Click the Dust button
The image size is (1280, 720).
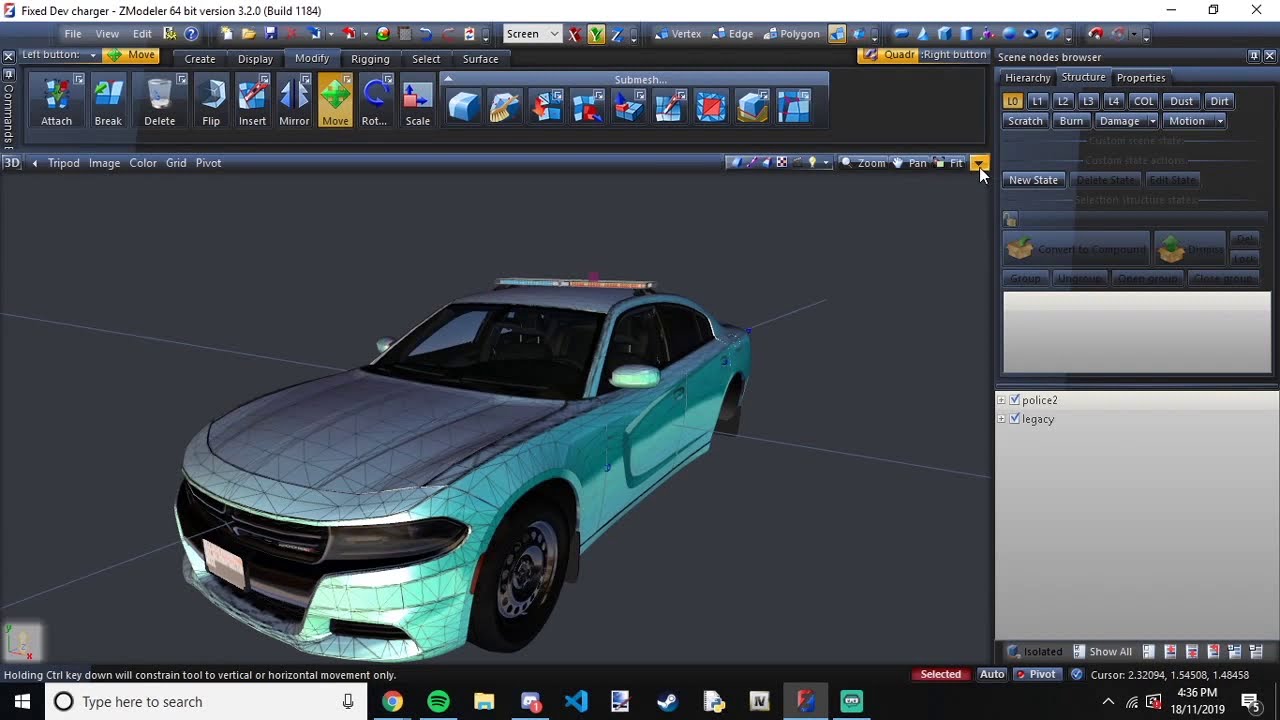1182,101
